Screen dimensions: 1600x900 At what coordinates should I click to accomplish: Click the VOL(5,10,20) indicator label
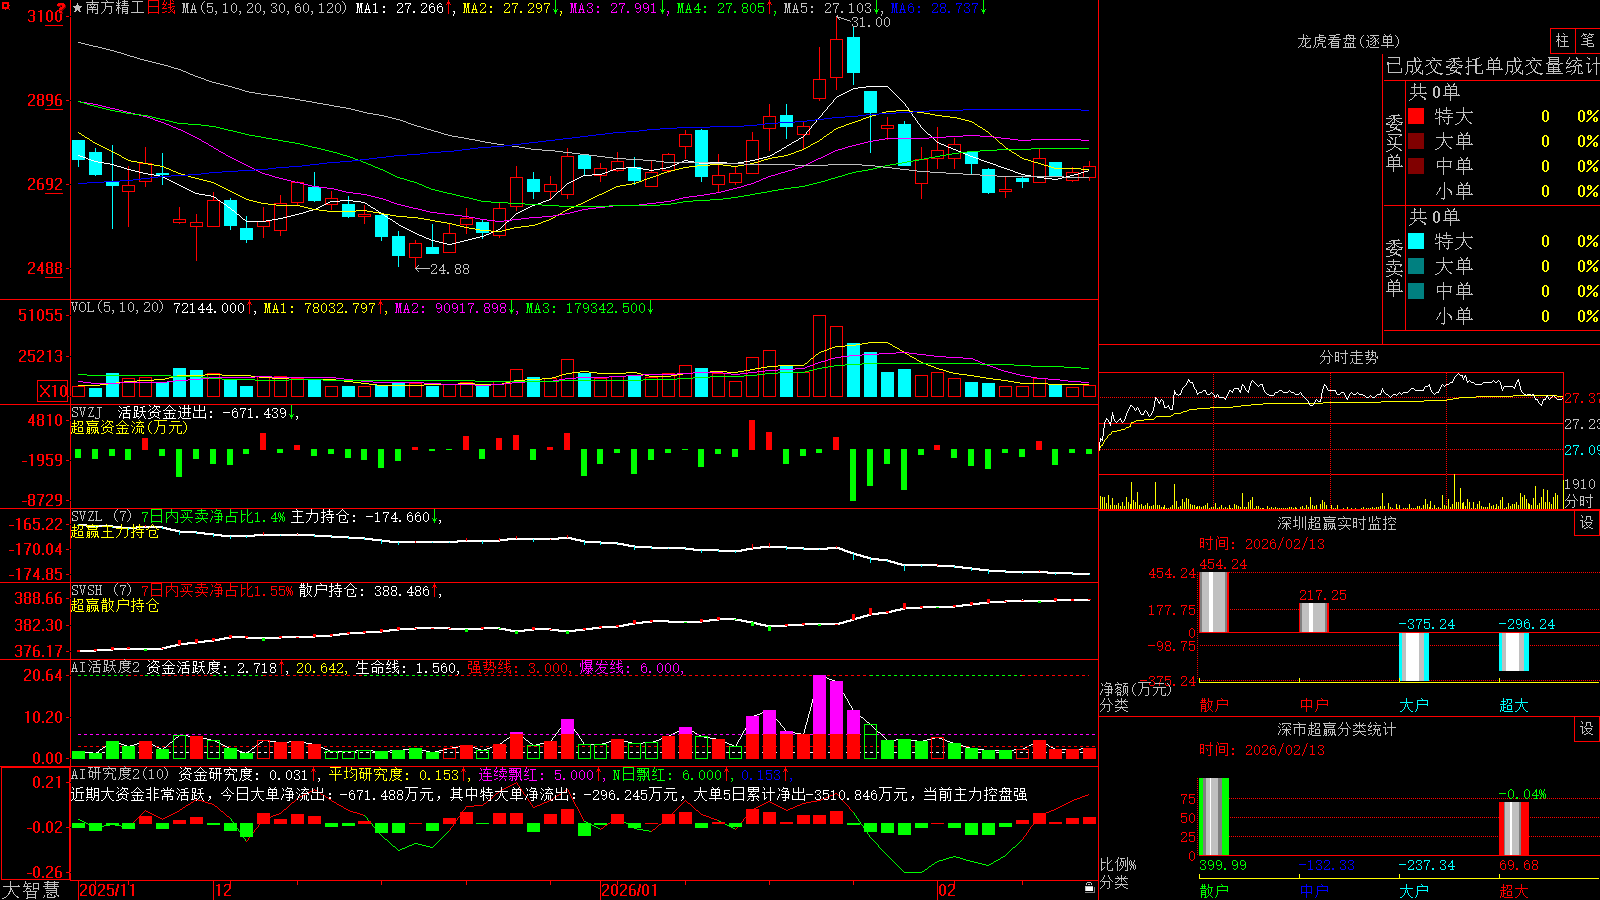tap(117, 308)
